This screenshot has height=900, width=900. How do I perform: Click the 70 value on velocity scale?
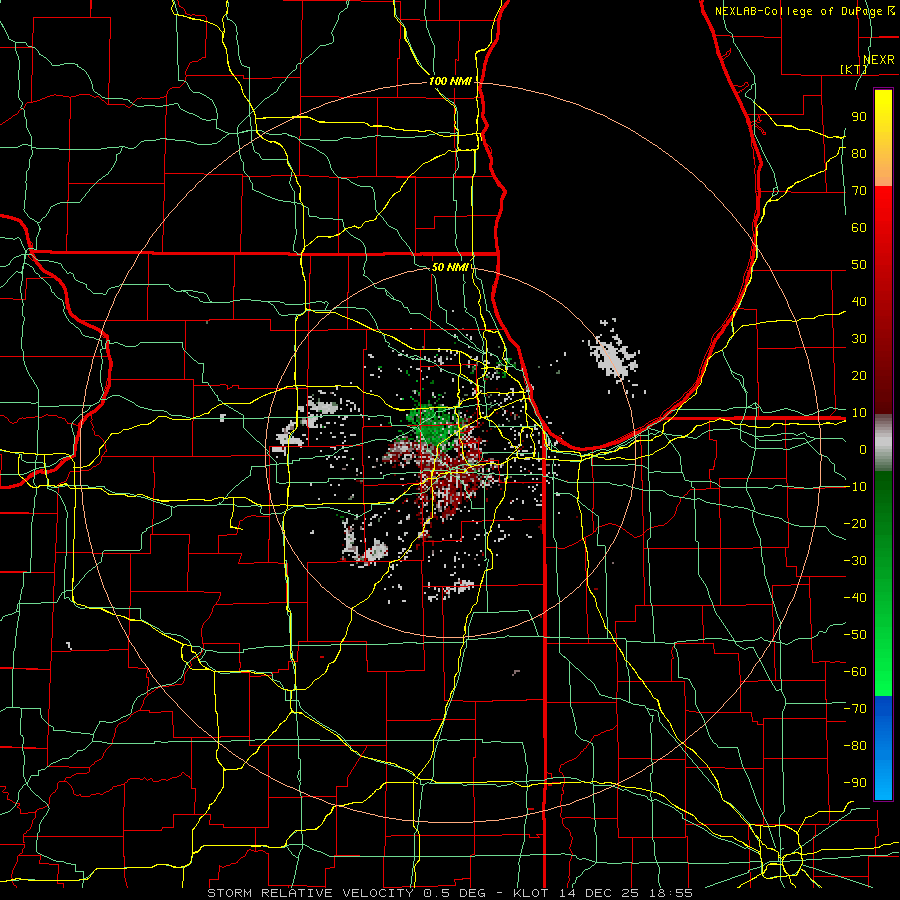[859, 191]
